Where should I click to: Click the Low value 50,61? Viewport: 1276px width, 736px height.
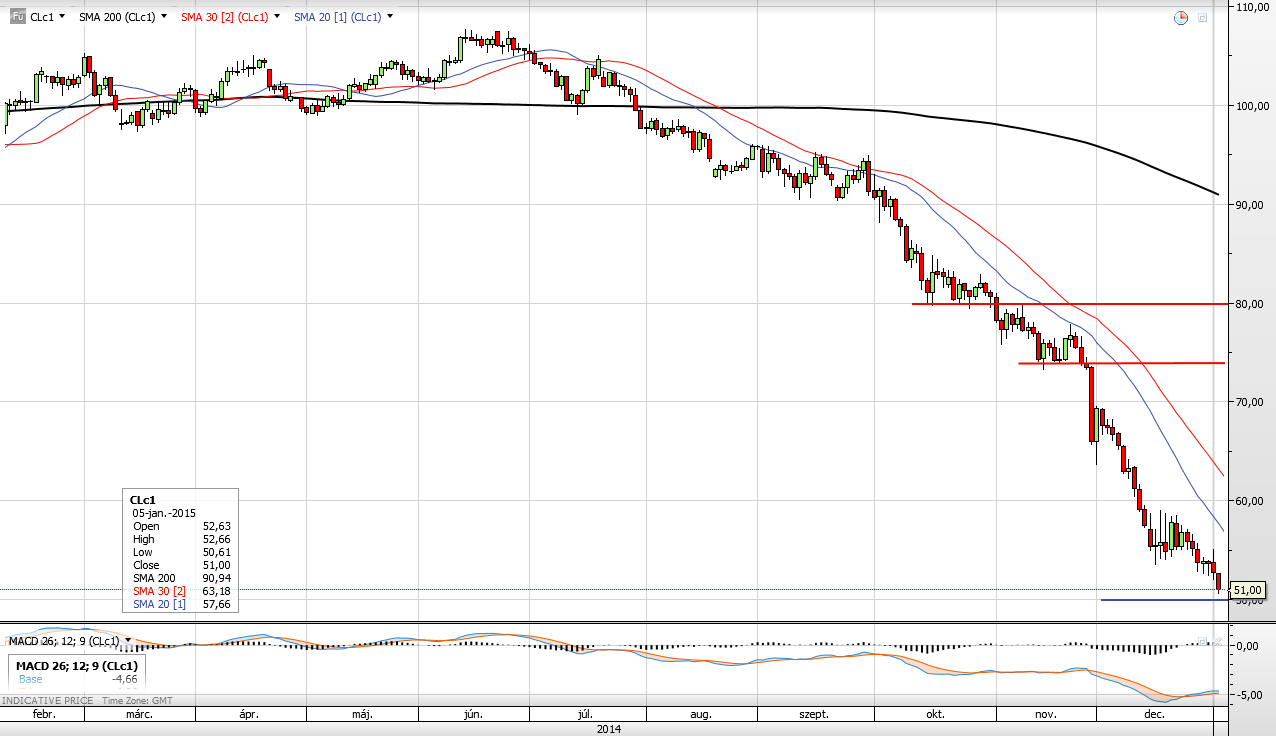point(216,552)
